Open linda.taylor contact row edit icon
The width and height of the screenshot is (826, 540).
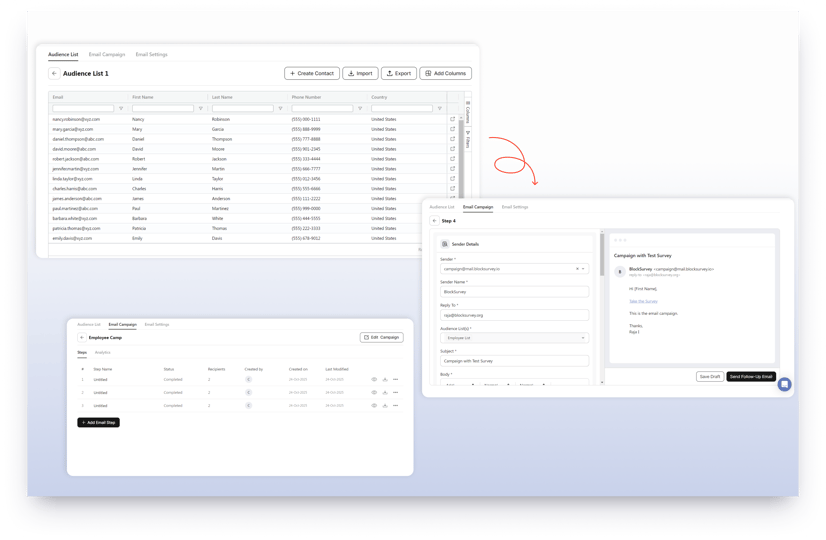pyautogui.click(x=452, y=179)
